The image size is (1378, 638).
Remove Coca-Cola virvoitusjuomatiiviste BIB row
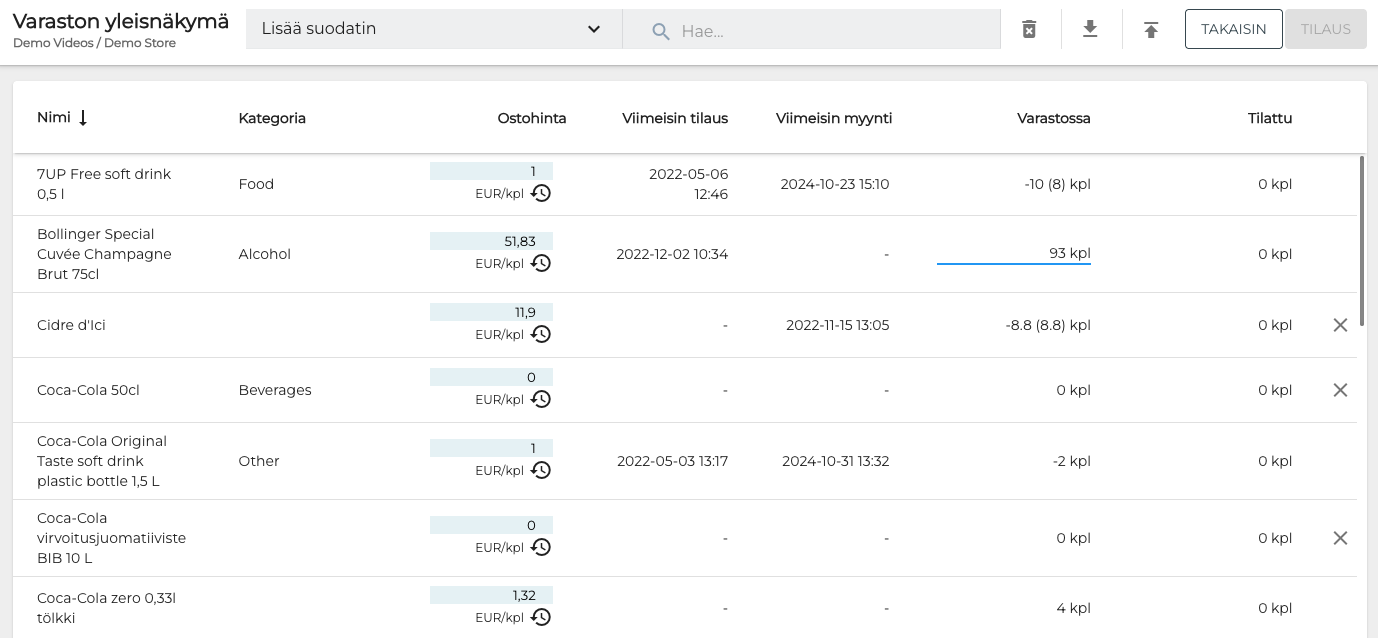coord(1340,538)
